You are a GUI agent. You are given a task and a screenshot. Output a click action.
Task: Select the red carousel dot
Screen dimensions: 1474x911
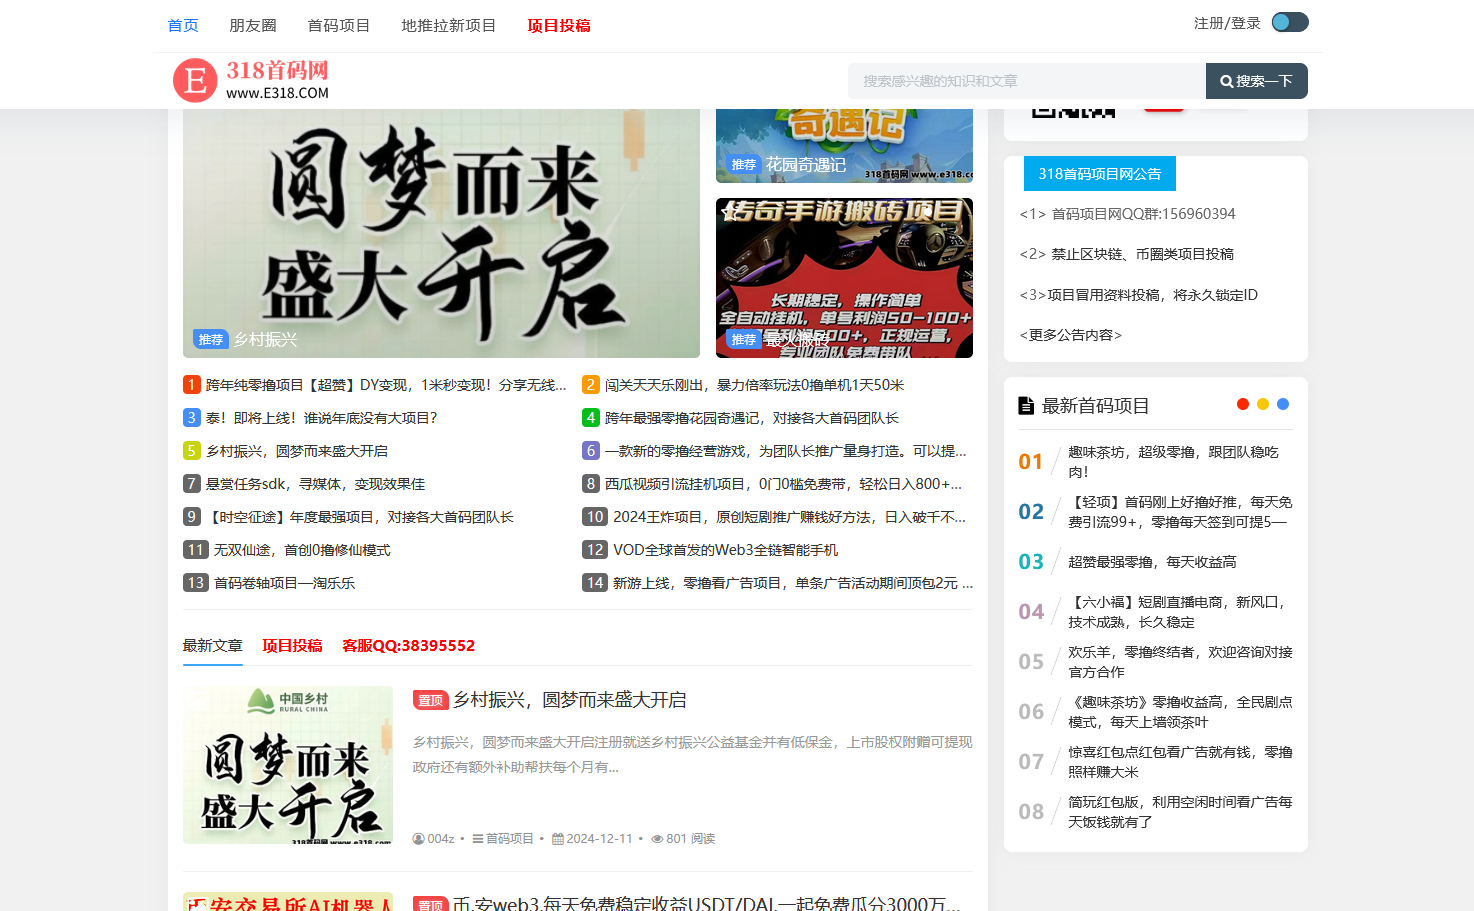[1243, 404]
